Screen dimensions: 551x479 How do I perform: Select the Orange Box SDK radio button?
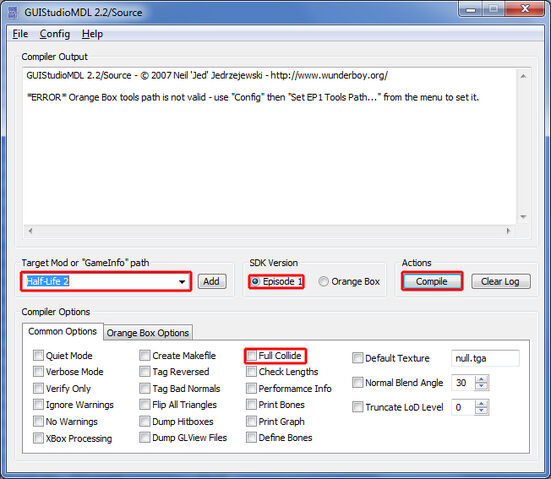[x=323, y=281]
